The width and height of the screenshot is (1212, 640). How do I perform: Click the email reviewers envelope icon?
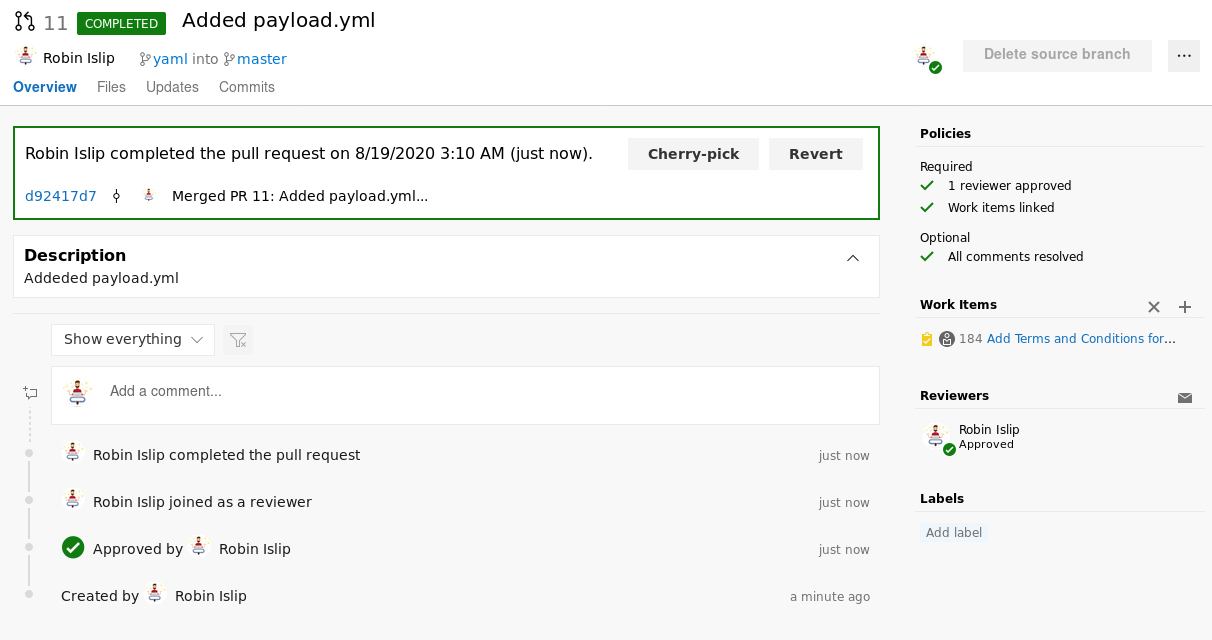pos(1185,398)
